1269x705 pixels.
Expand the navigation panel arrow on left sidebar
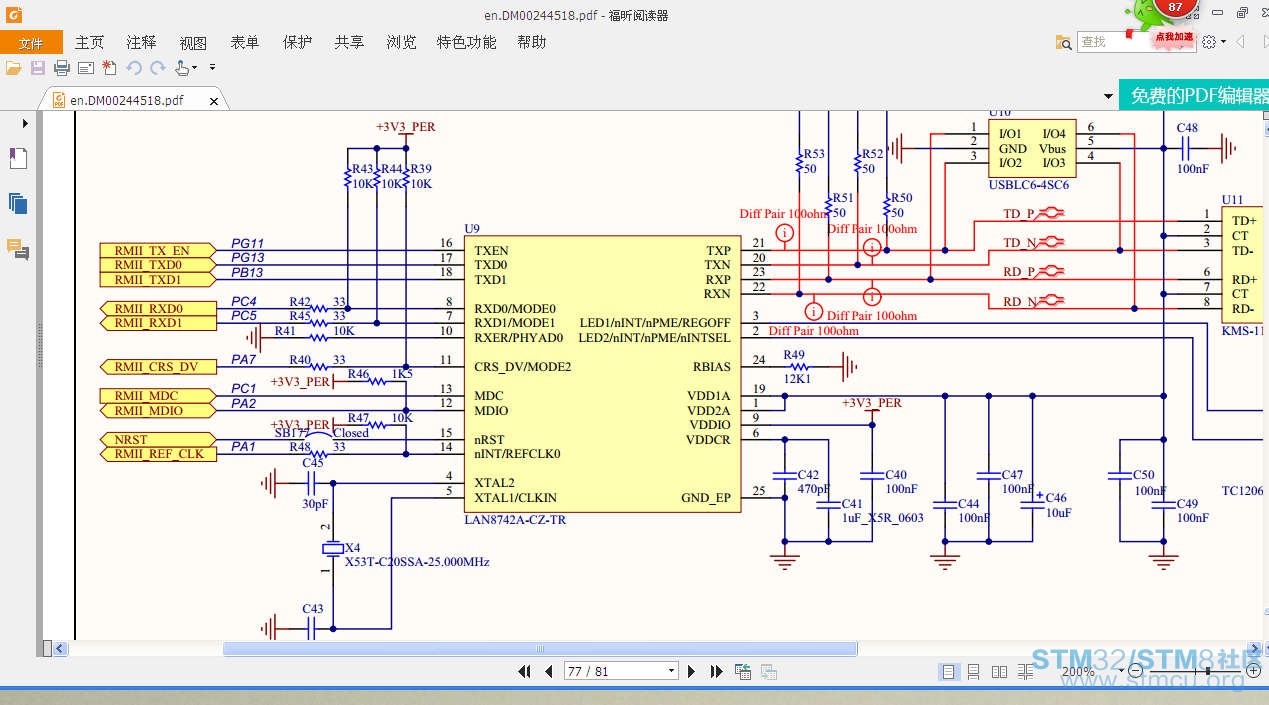pos(25,123)
